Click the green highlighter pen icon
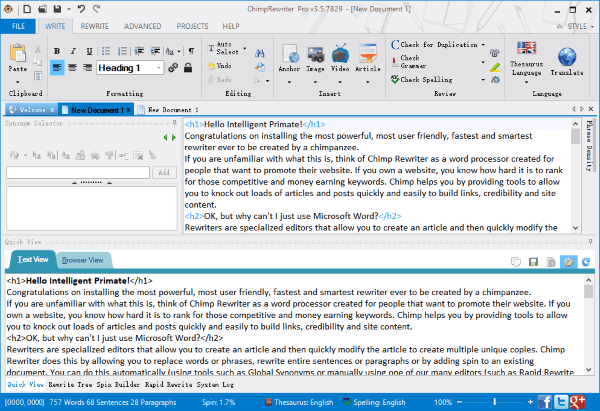600x411 pixels. click(x=495, y=67)
